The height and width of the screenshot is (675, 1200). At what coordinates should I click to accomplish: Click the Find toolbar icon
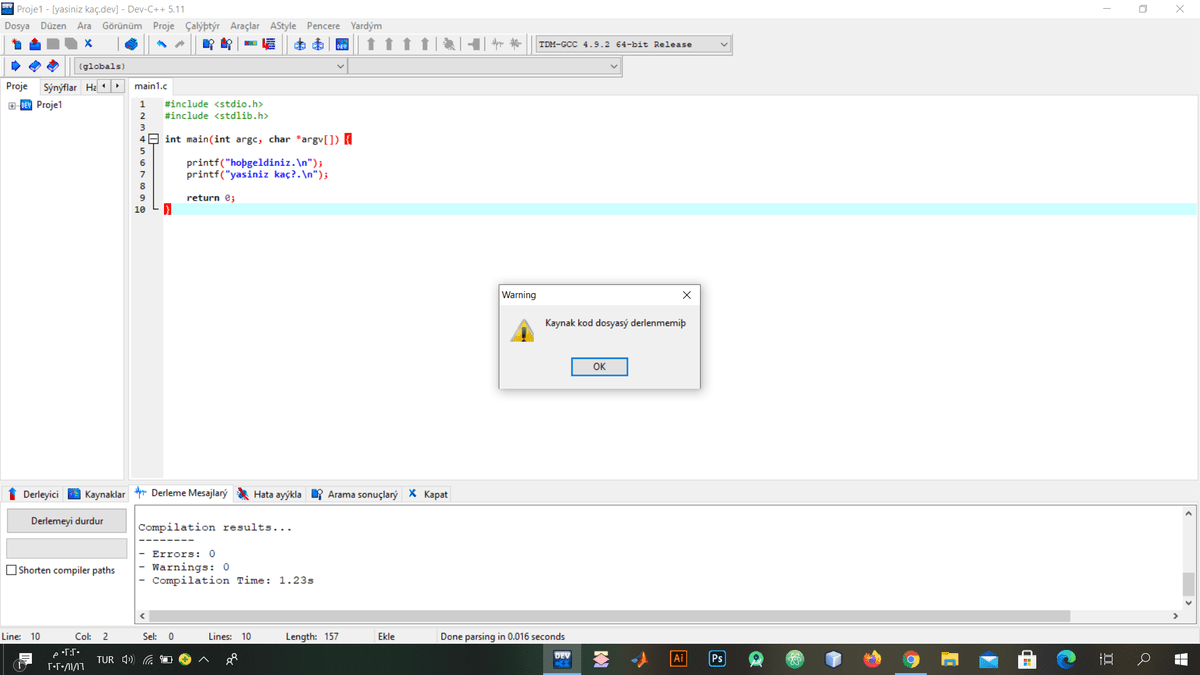(x=208, y=44)
